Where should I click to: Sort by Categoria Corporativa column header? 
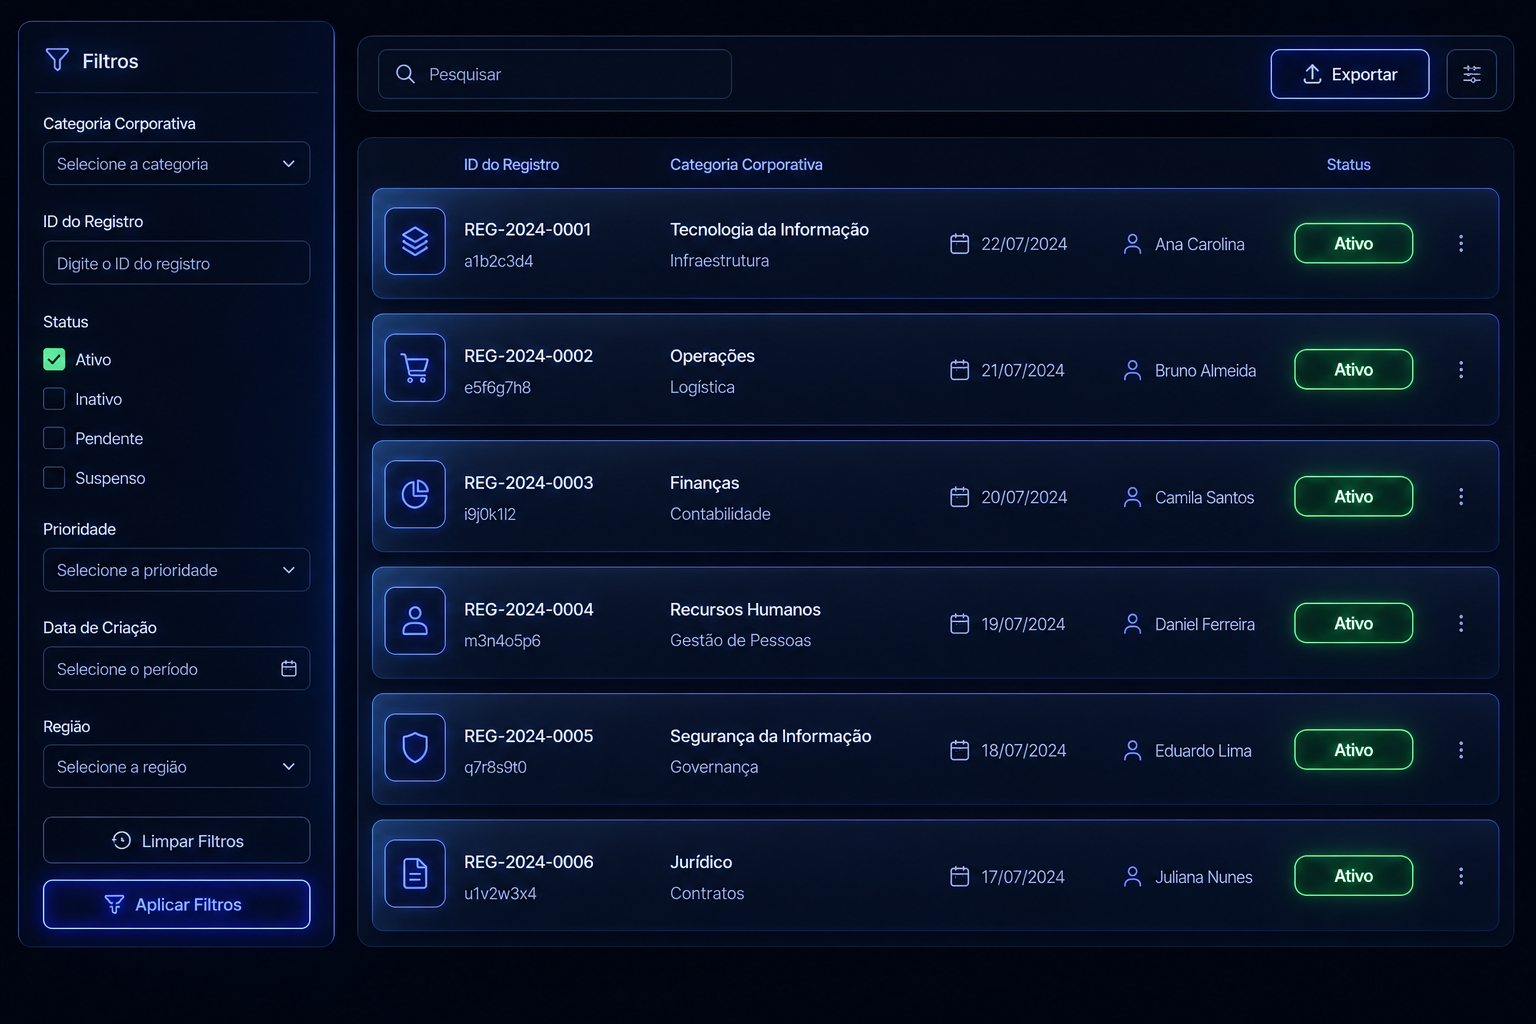click(746, 164)
